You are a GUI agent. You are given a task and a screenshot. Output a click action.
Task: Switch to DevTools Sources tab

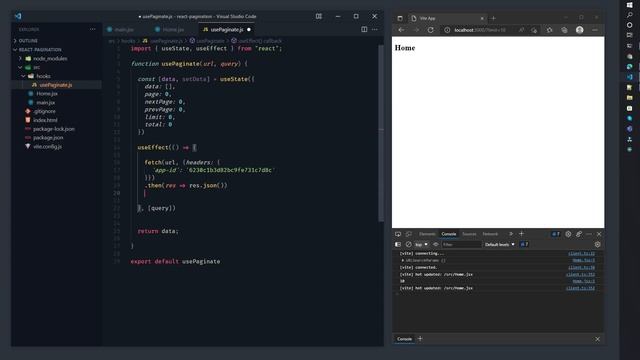(469, 234)
